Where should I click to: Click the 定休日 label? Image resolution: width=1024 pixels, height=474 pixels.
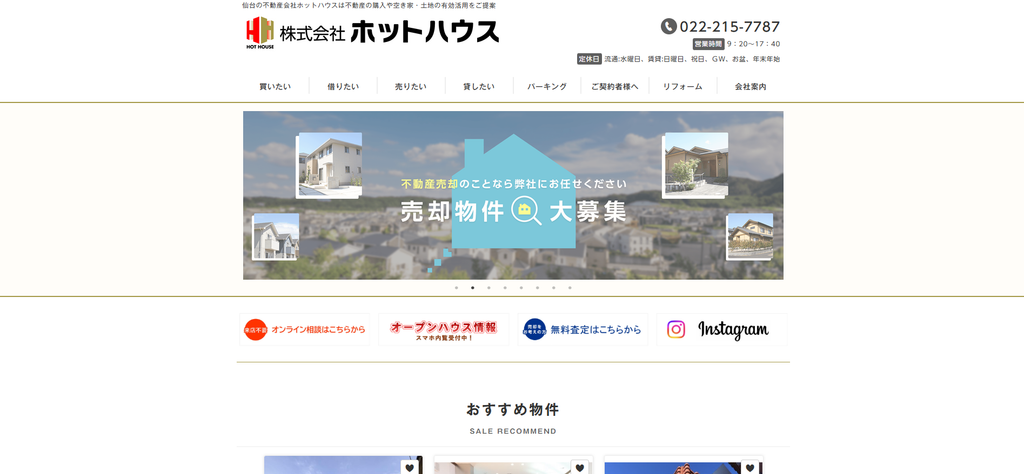pos(589,59)
